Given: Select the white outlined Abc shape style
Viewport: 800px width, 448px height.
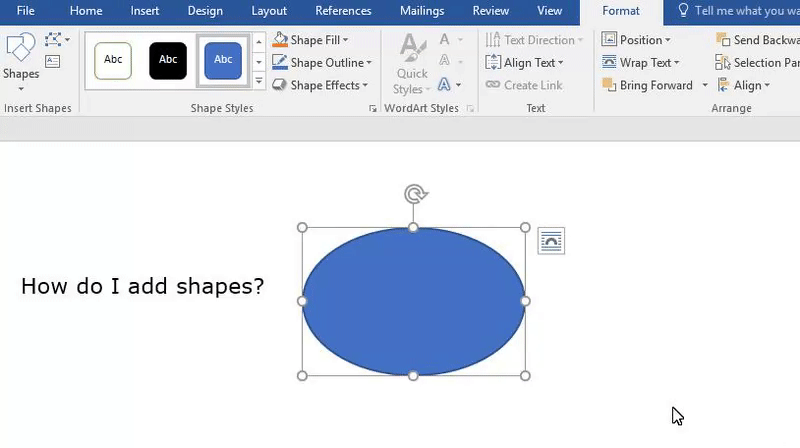Looking at the screenshot, I should (x=113, y=60).
